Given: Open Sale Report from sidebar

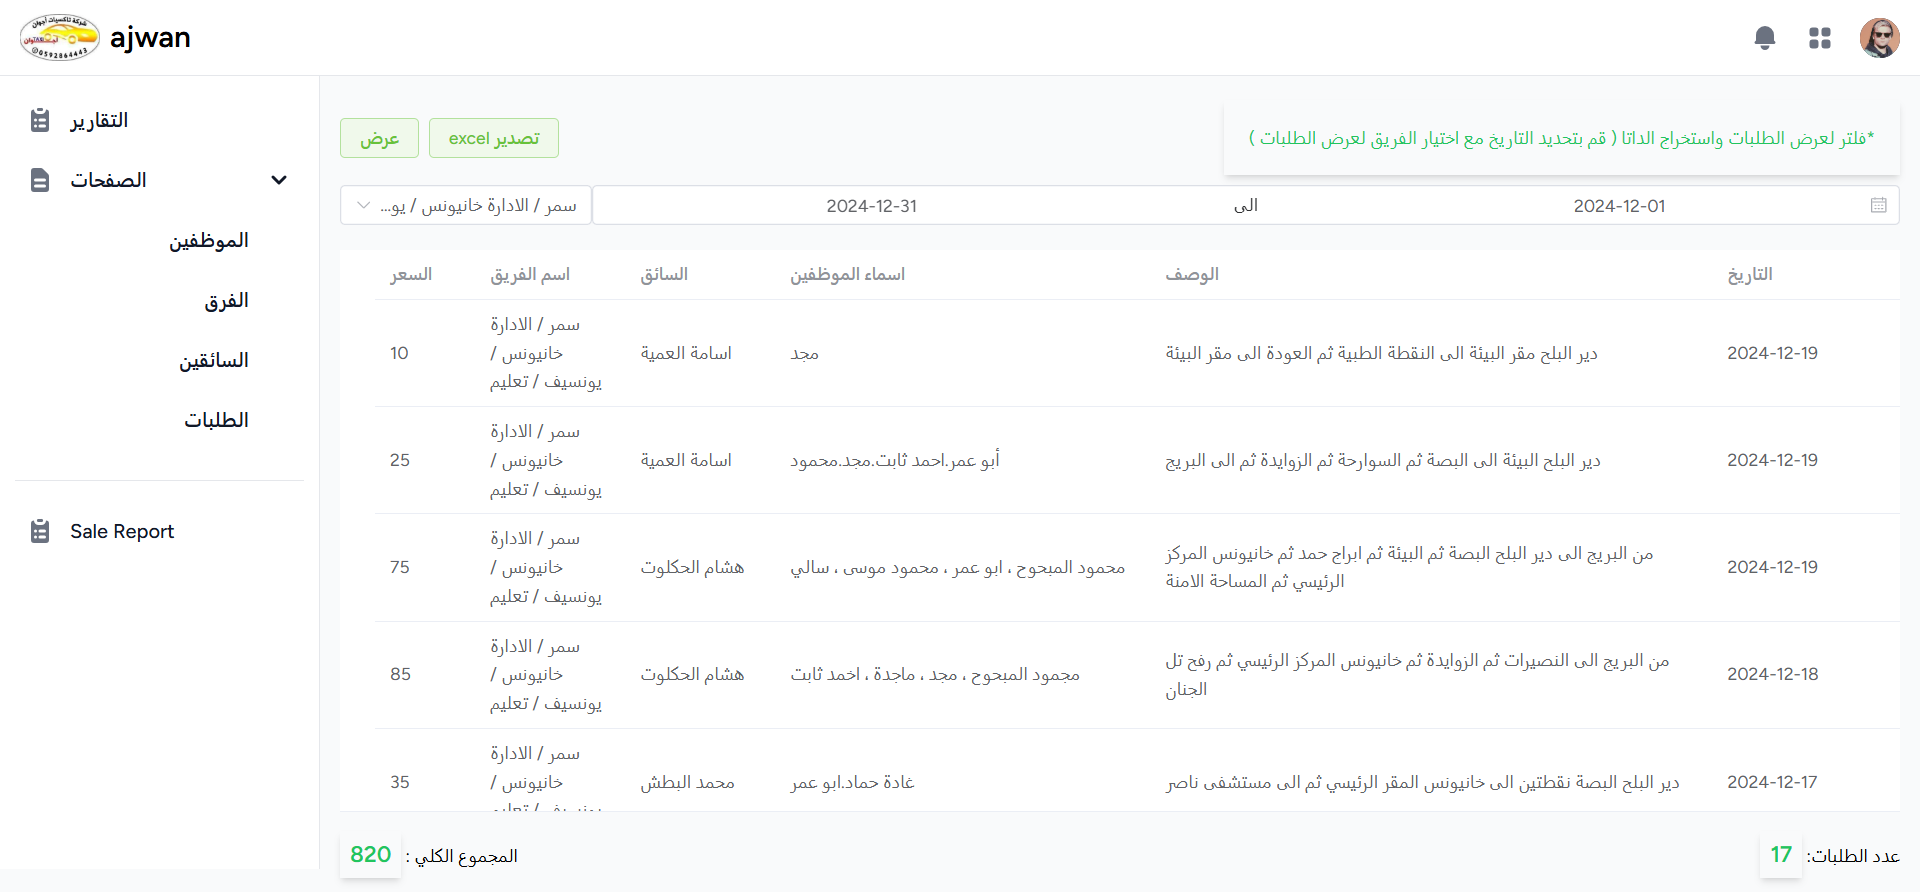Looking at the screenshot, I should click(122, 531).
